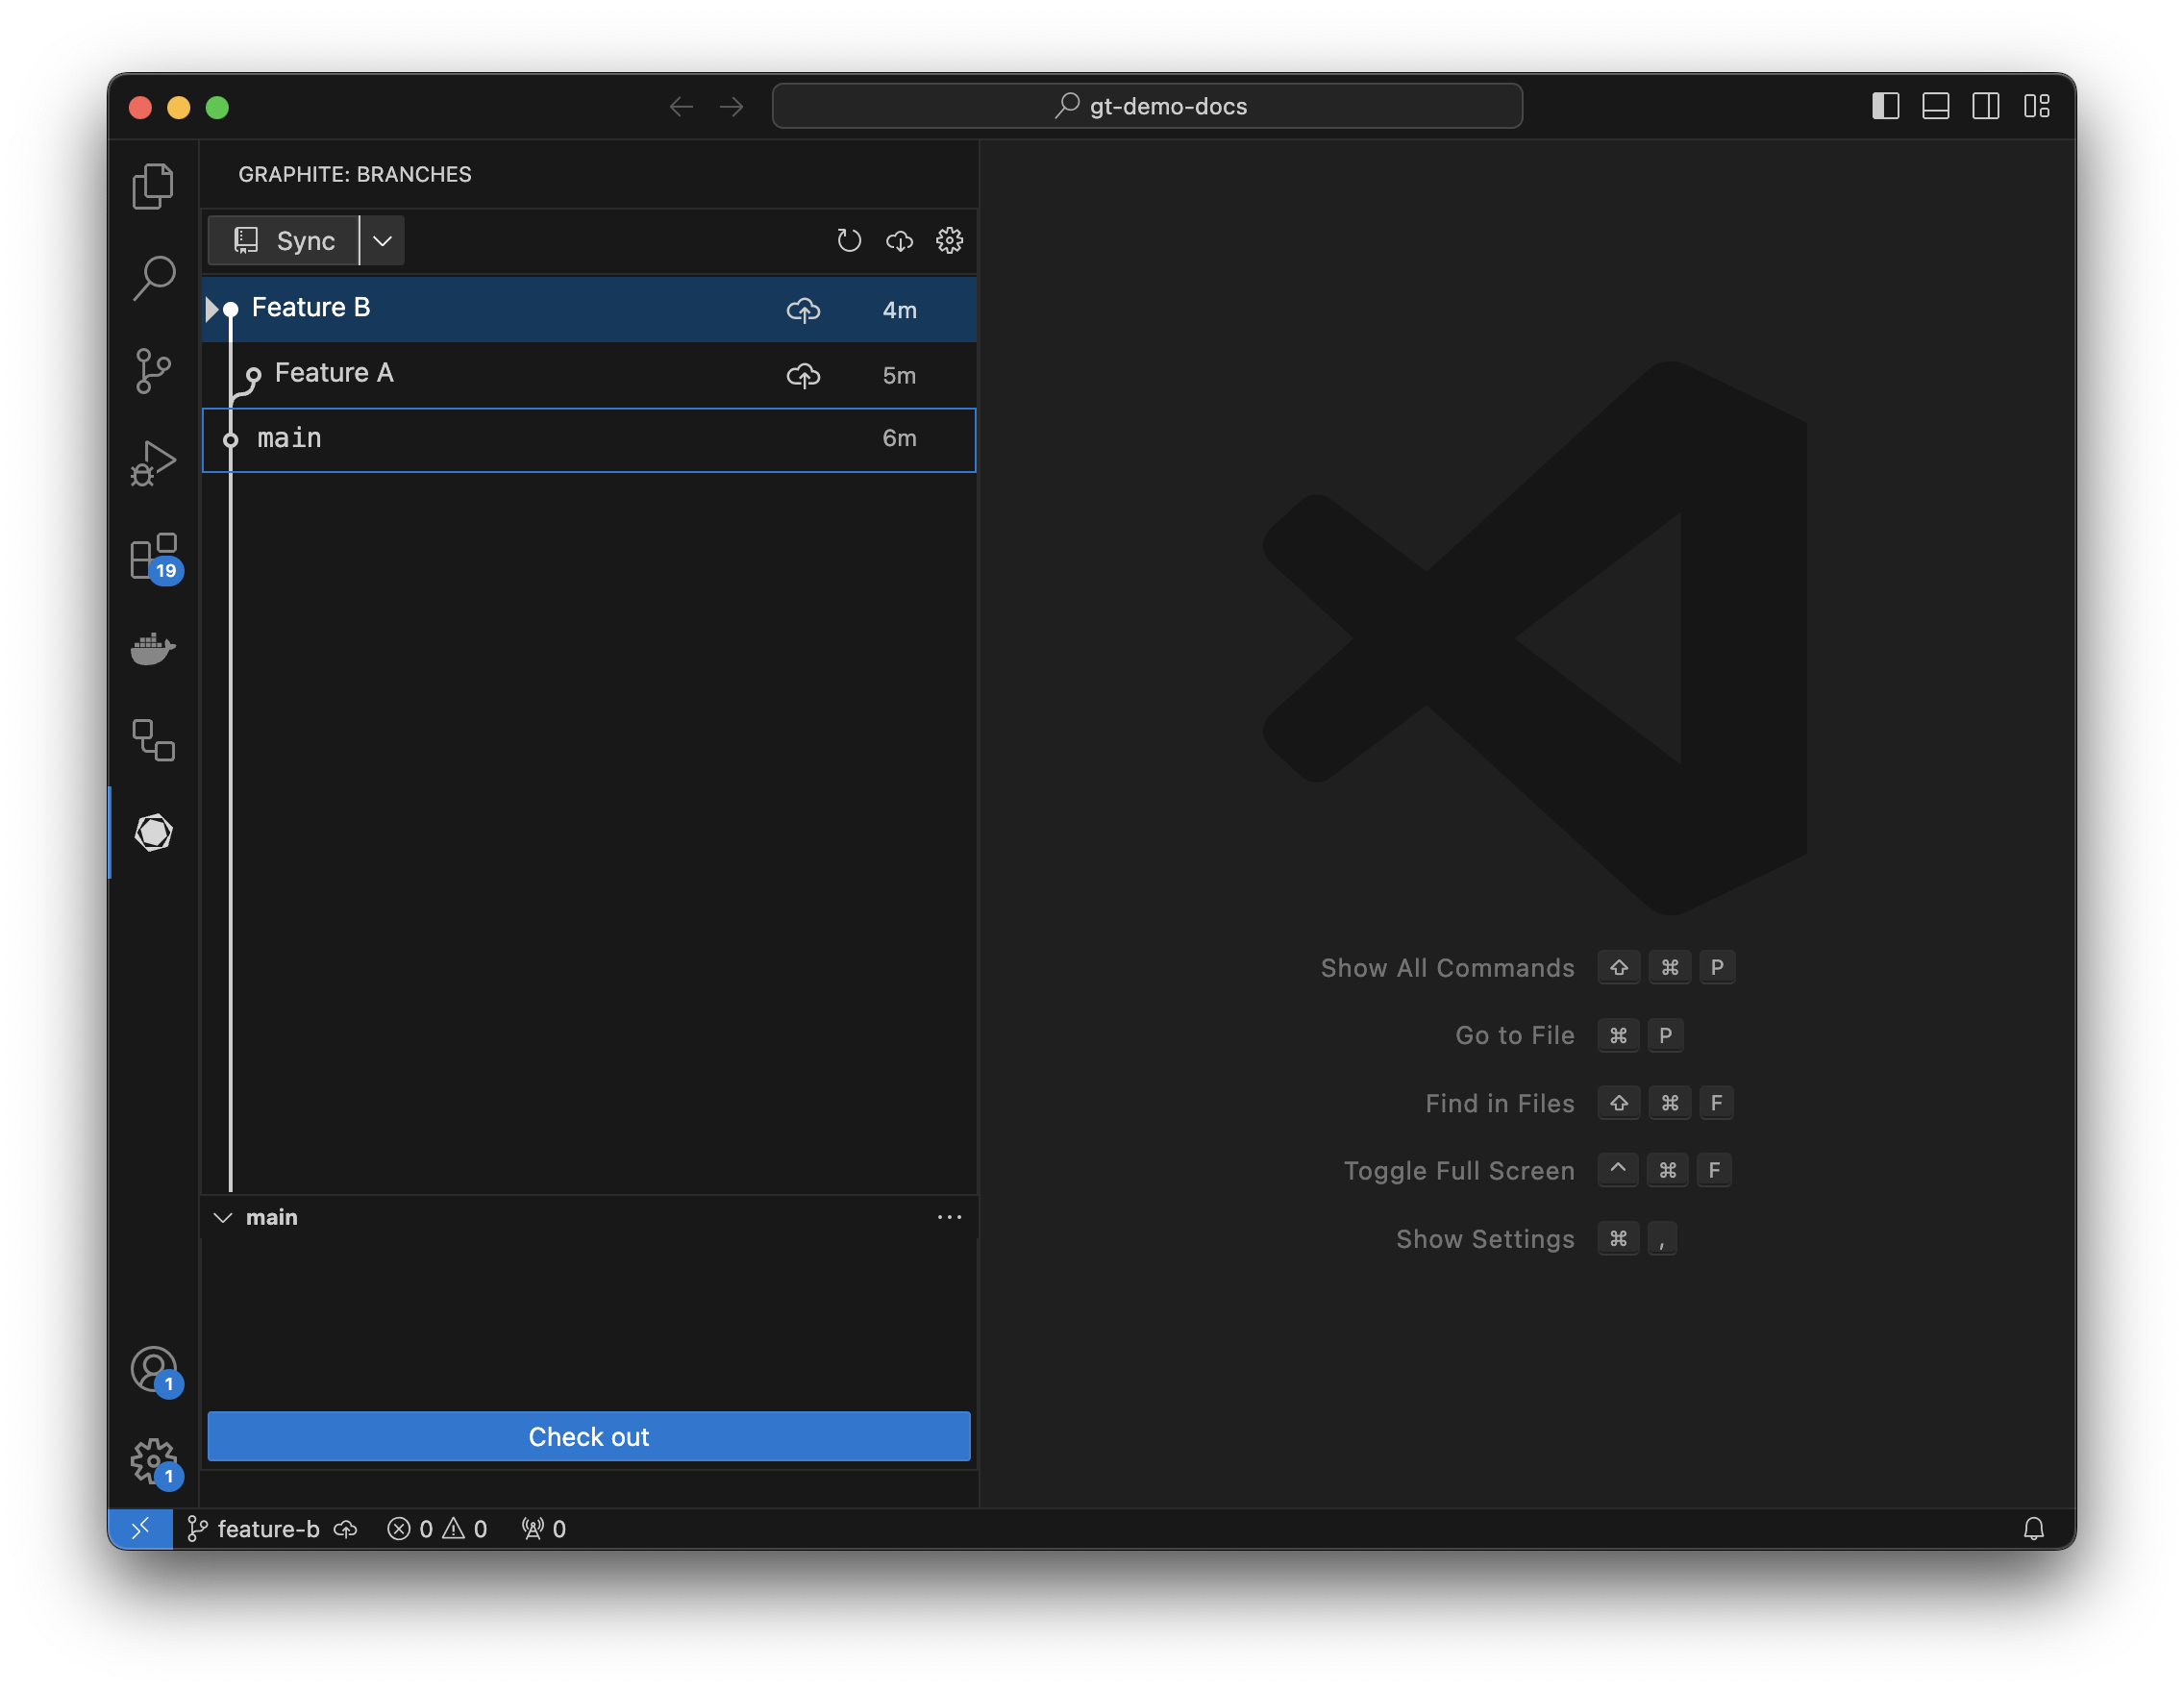Click the submit cloud icon on Feature A
The image size is (2184, 1692).
pyautogui.click(x=803, y=376)
